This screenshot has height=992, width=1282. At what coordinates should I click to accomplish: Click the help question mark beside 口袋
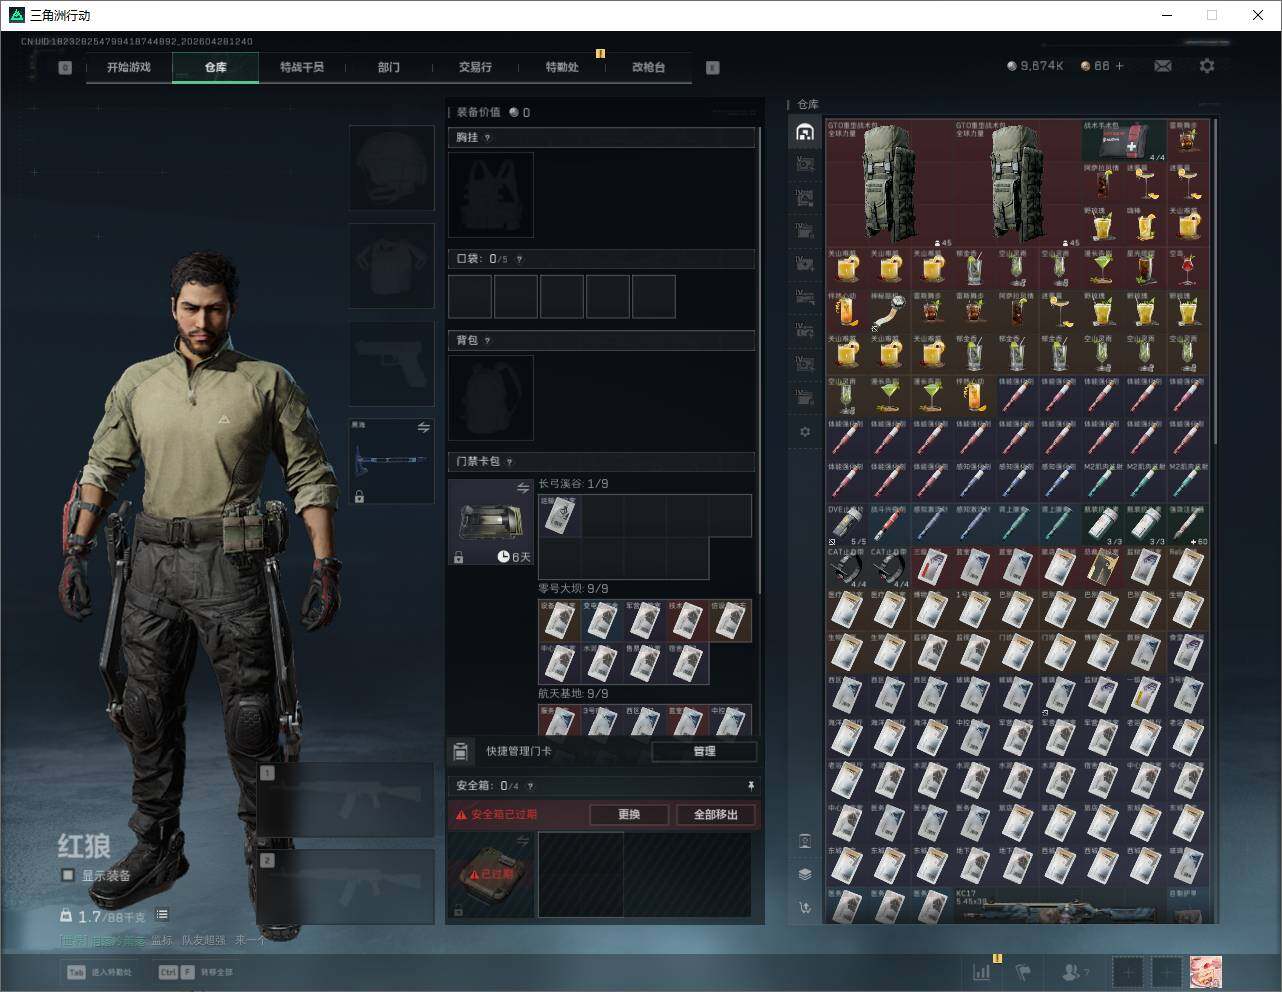519,259
